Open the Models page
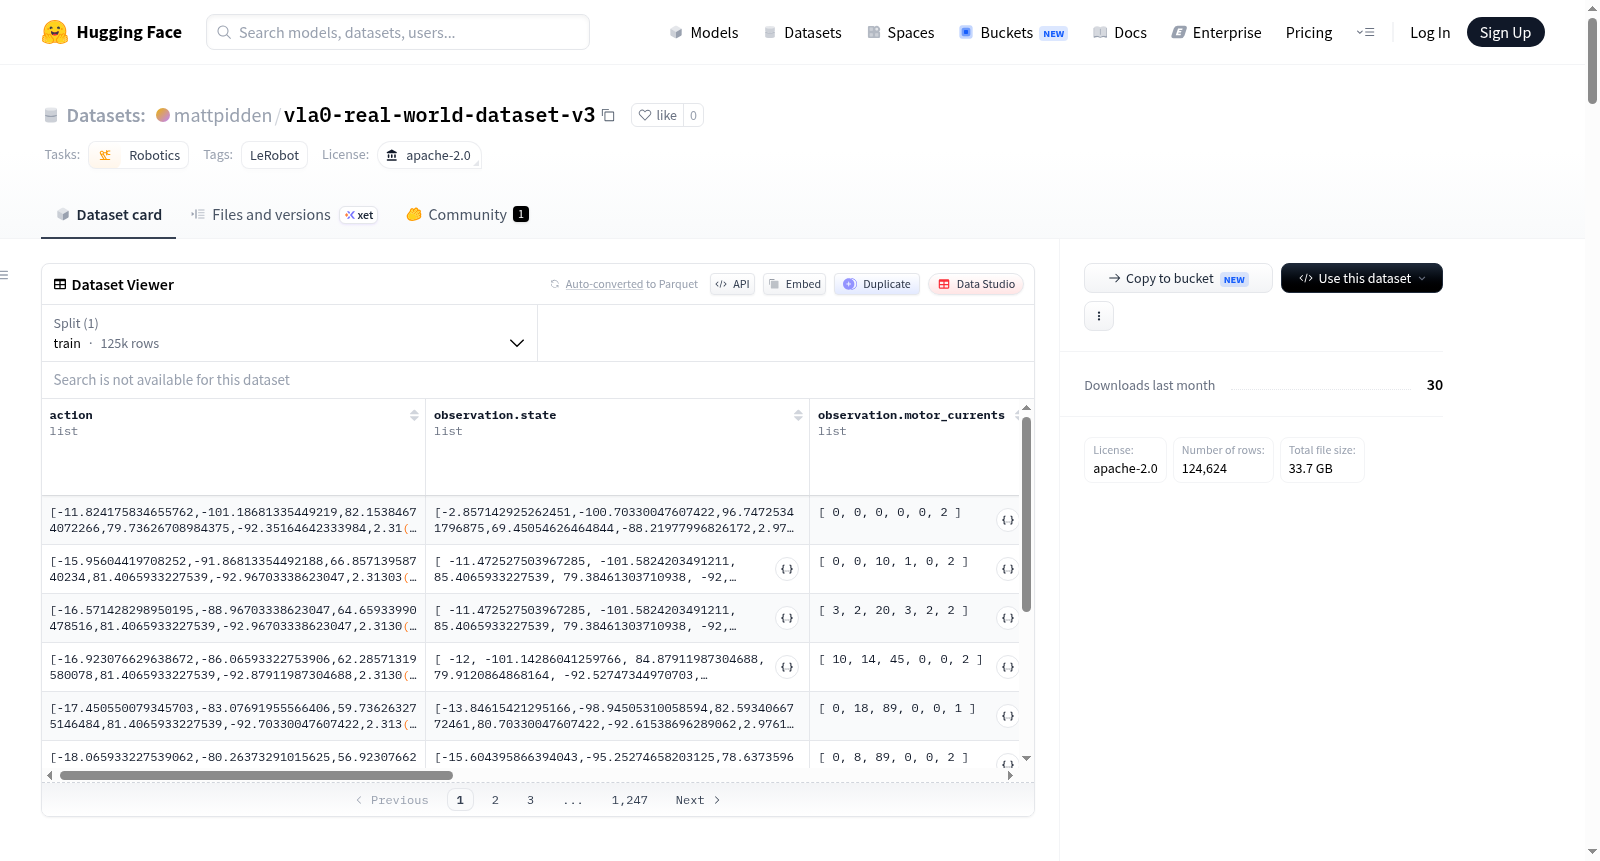This screenshot has height=861, width=1600. [x=704, y=32]
